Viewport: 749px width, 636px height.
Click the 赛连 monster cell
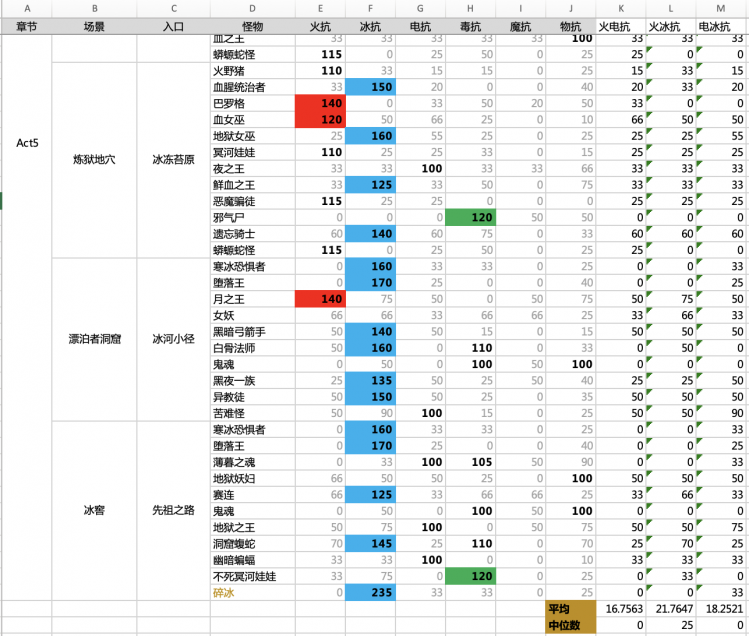(x=252, y=495)
